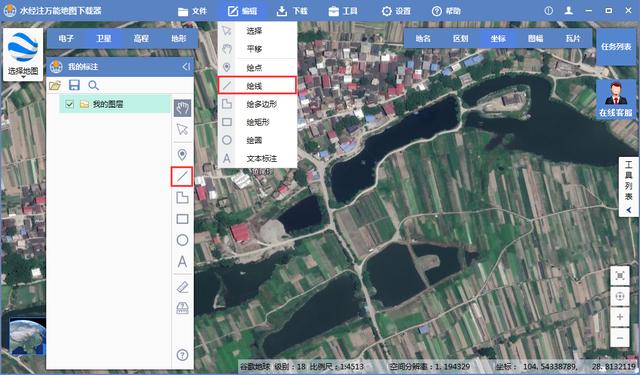640x375 pixels.
Task: Switch to 高程 map type
Action: (x=141, y=38)
